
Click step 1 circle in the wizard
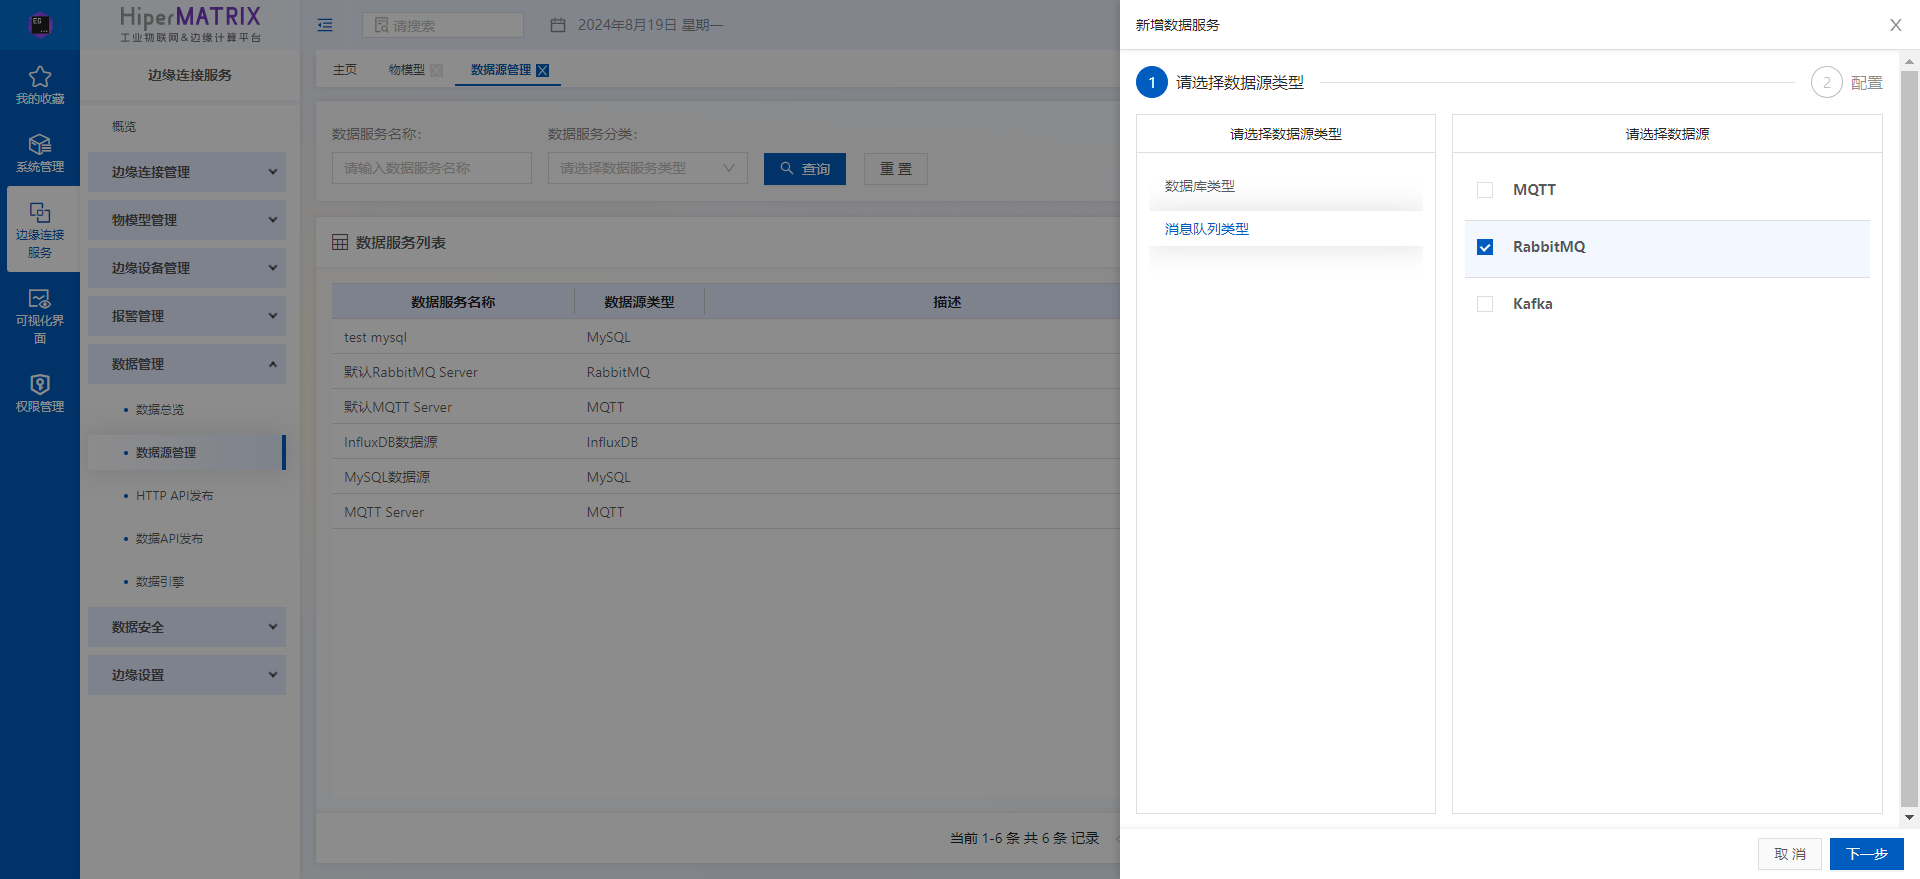[x=1152, y=82]
